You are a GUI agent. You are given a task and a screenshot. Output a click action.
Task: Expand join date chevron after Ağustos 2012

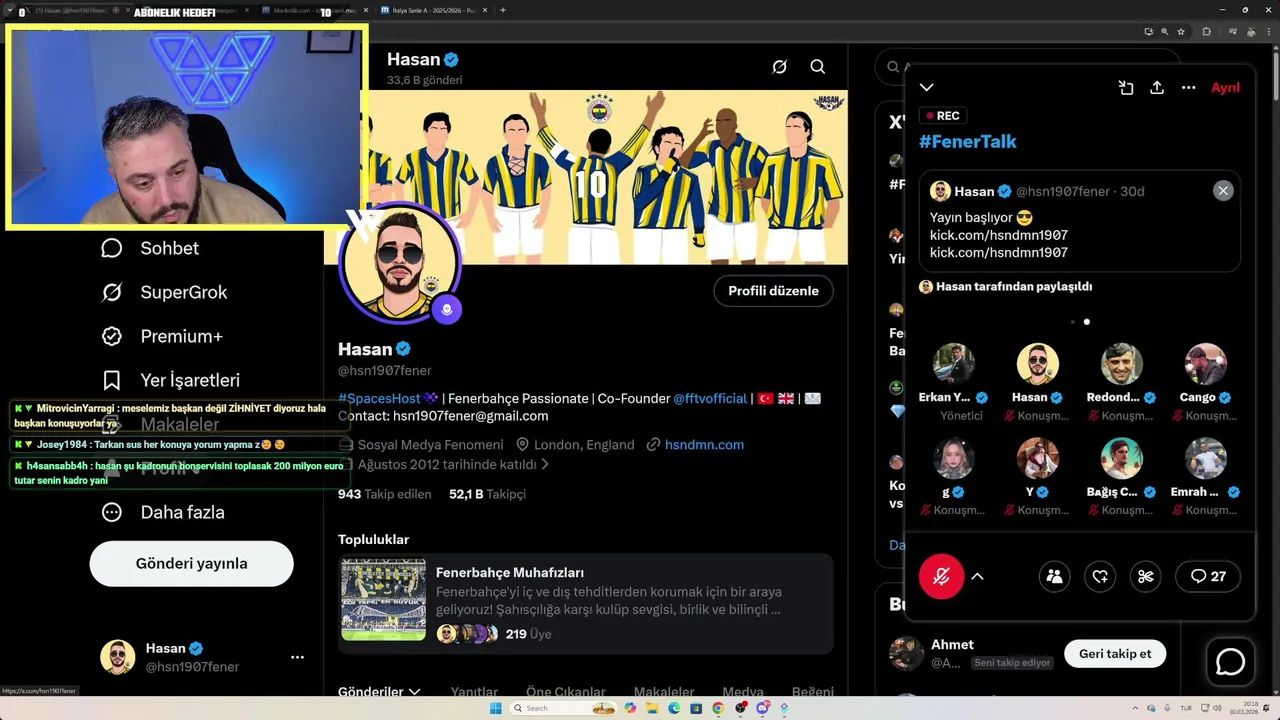[x=545, y=464]
